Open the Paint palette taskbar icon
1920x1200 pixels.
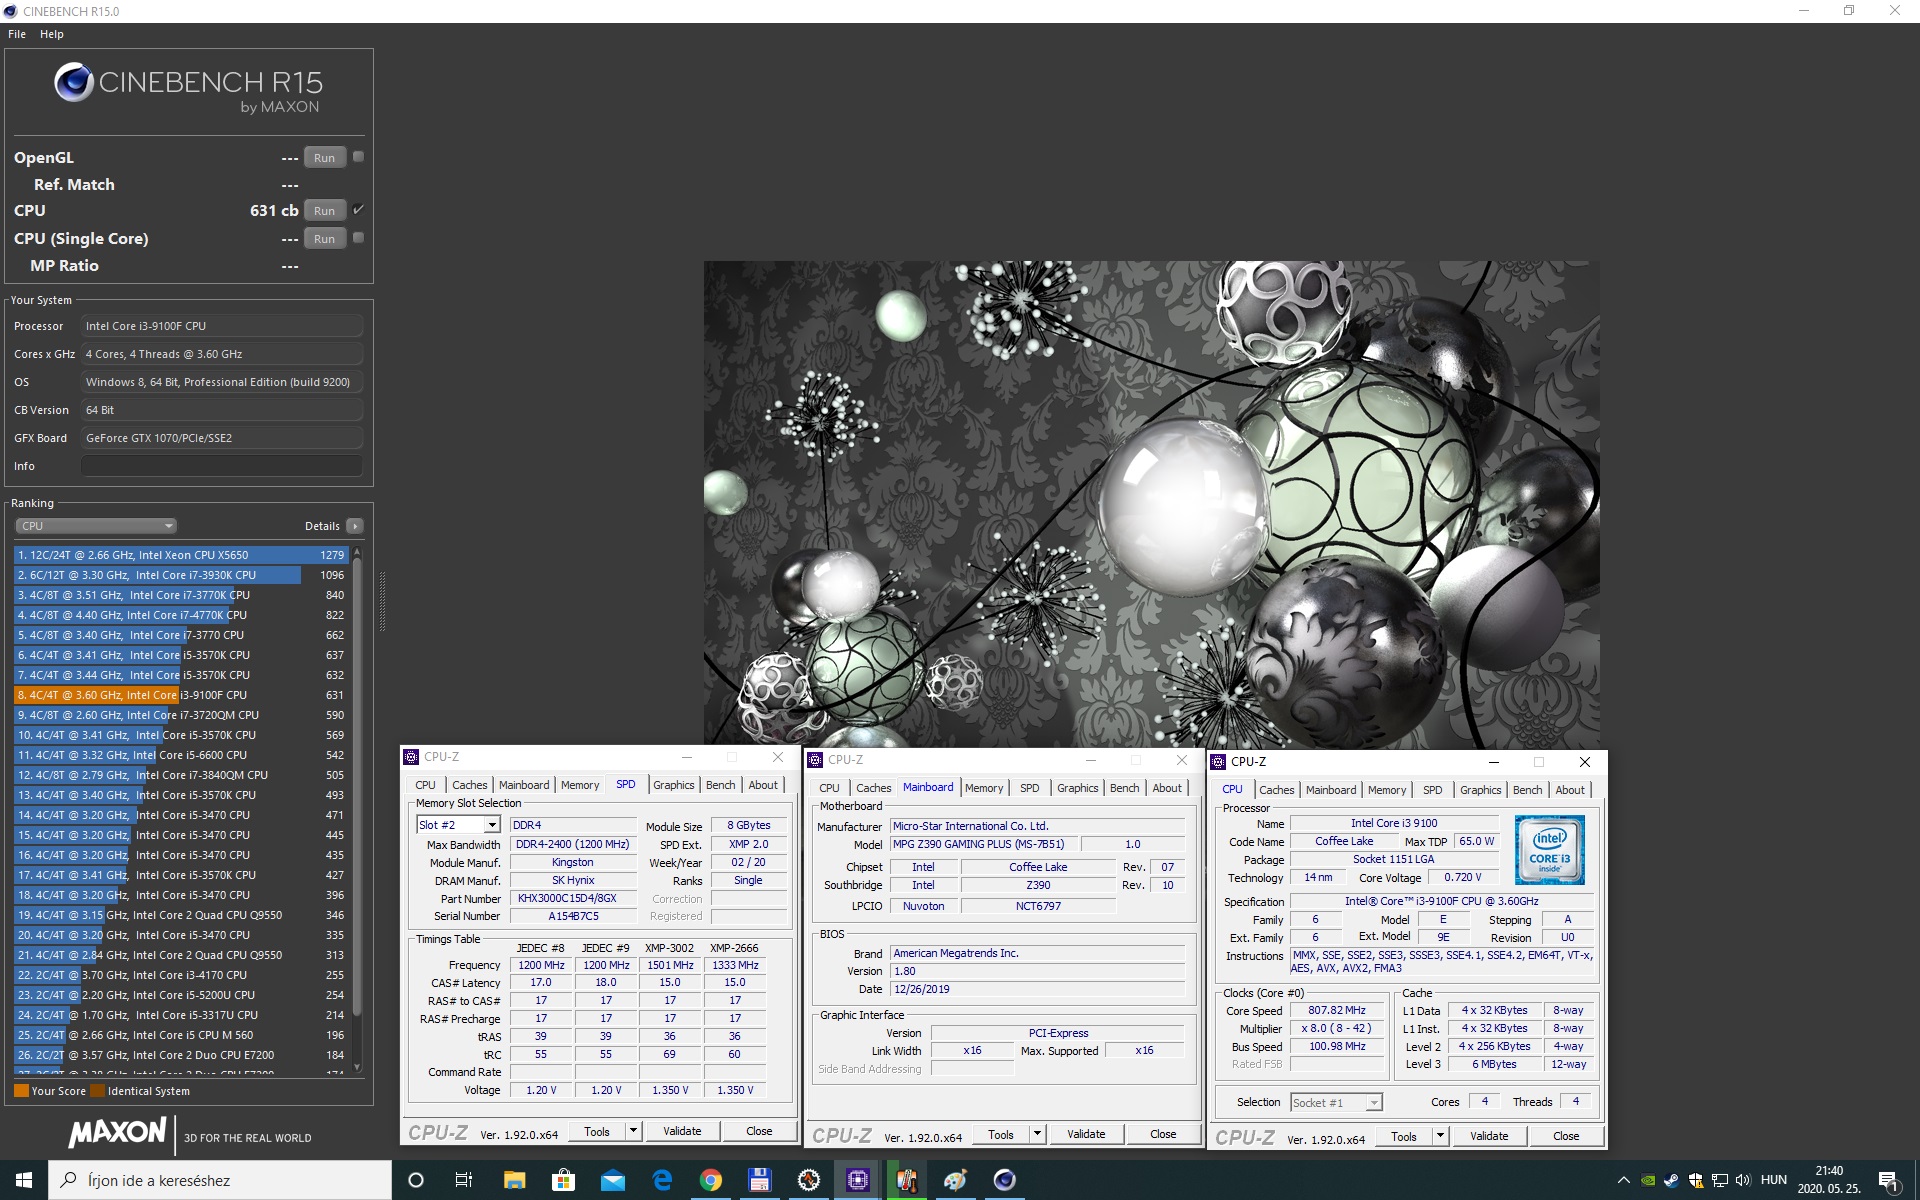(x=956, y=1180)
